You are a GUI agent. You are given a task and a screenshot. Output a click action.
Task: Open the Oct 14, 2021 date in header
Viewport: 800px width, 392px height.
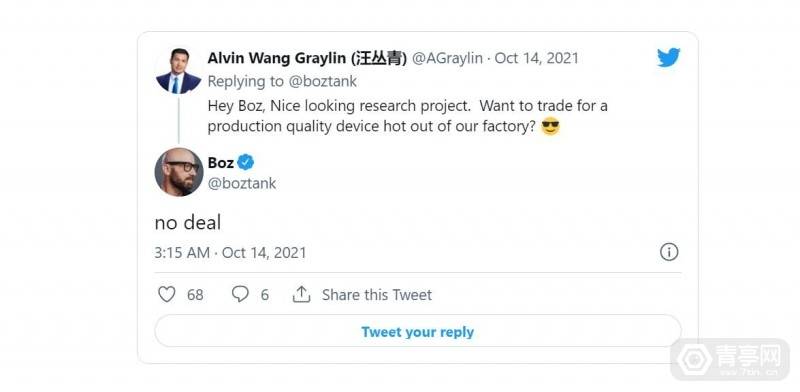click(537, 58)
